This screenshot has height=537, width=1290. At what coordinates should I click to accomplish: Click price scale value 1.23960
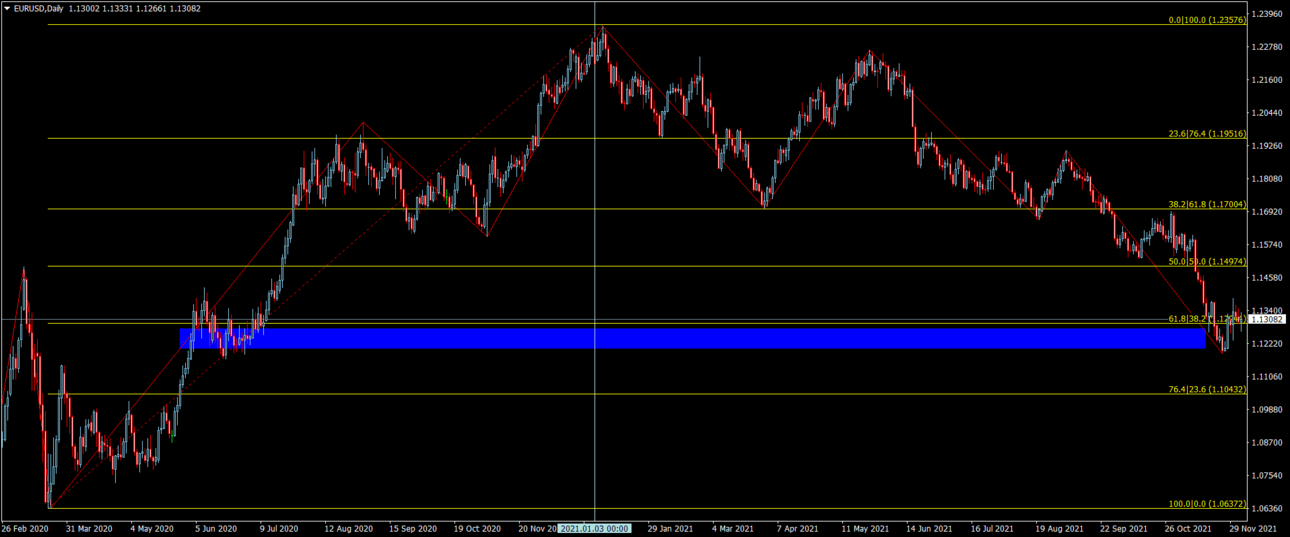pos(1268,14)
